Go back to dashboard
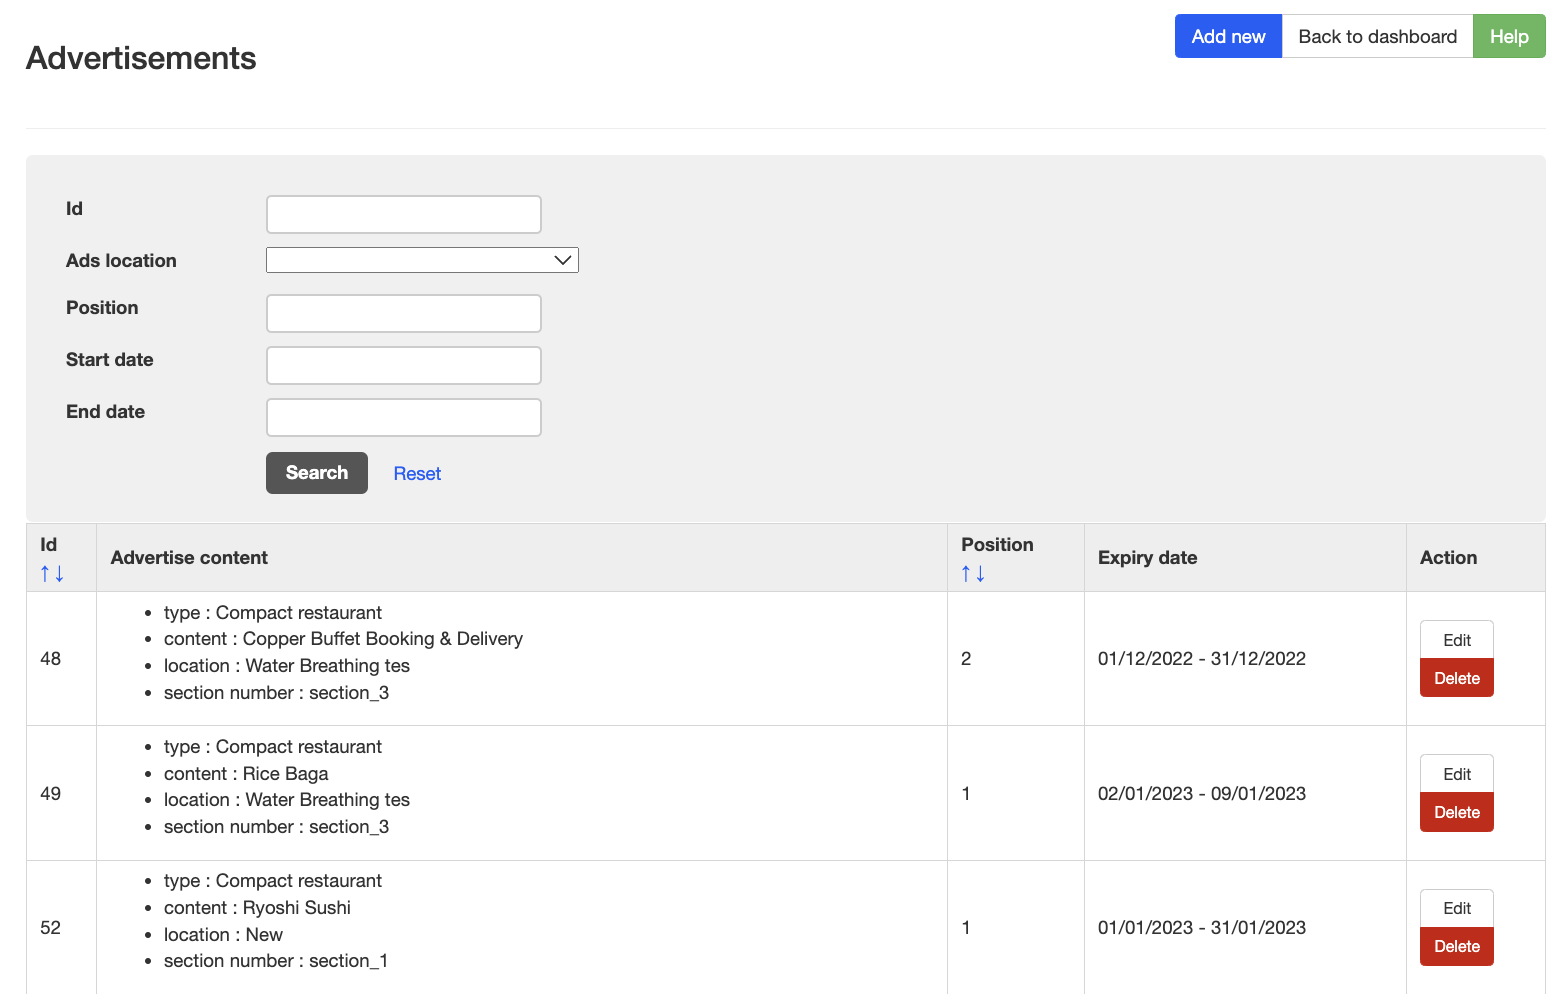The height and width of the screenshot is (994, 1560). pos(1376,36)
